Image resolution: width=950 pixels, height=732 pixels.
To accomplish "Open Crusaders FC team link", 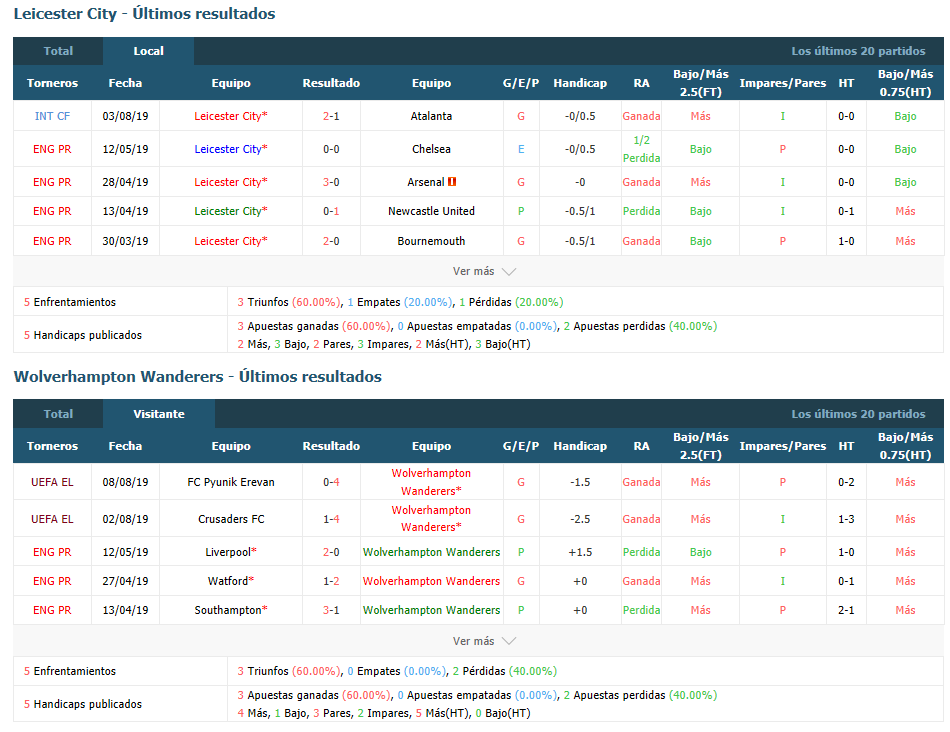I will tap(231, 519).
